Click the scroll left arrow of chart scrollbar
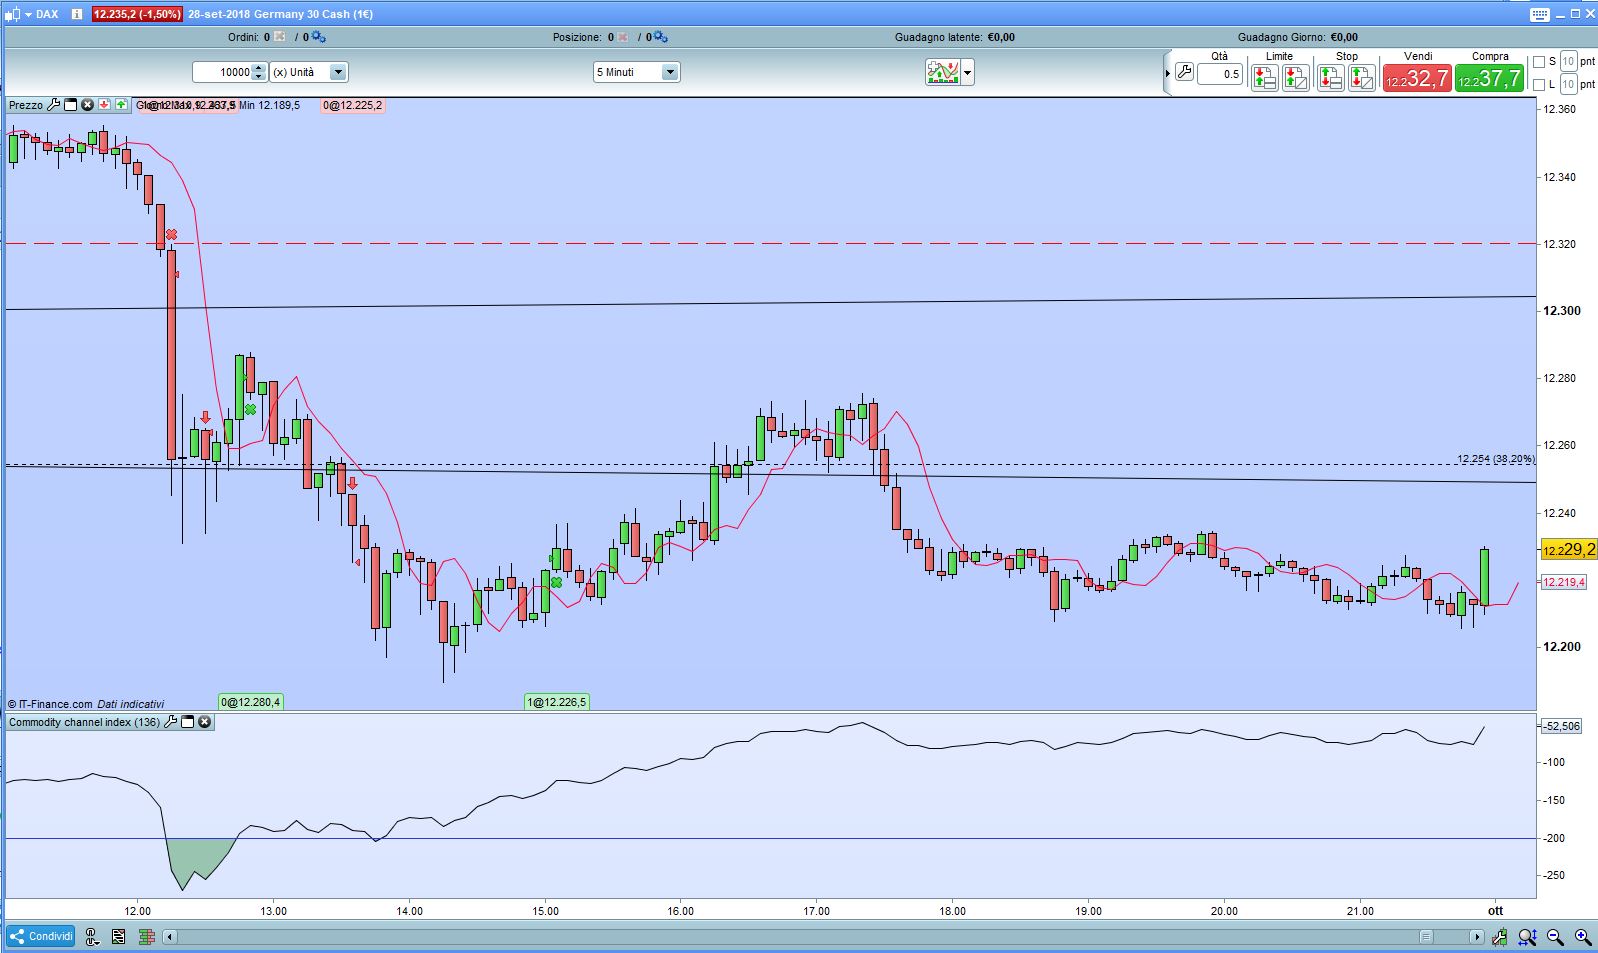1598x953 pixels. tap(170, 937)
